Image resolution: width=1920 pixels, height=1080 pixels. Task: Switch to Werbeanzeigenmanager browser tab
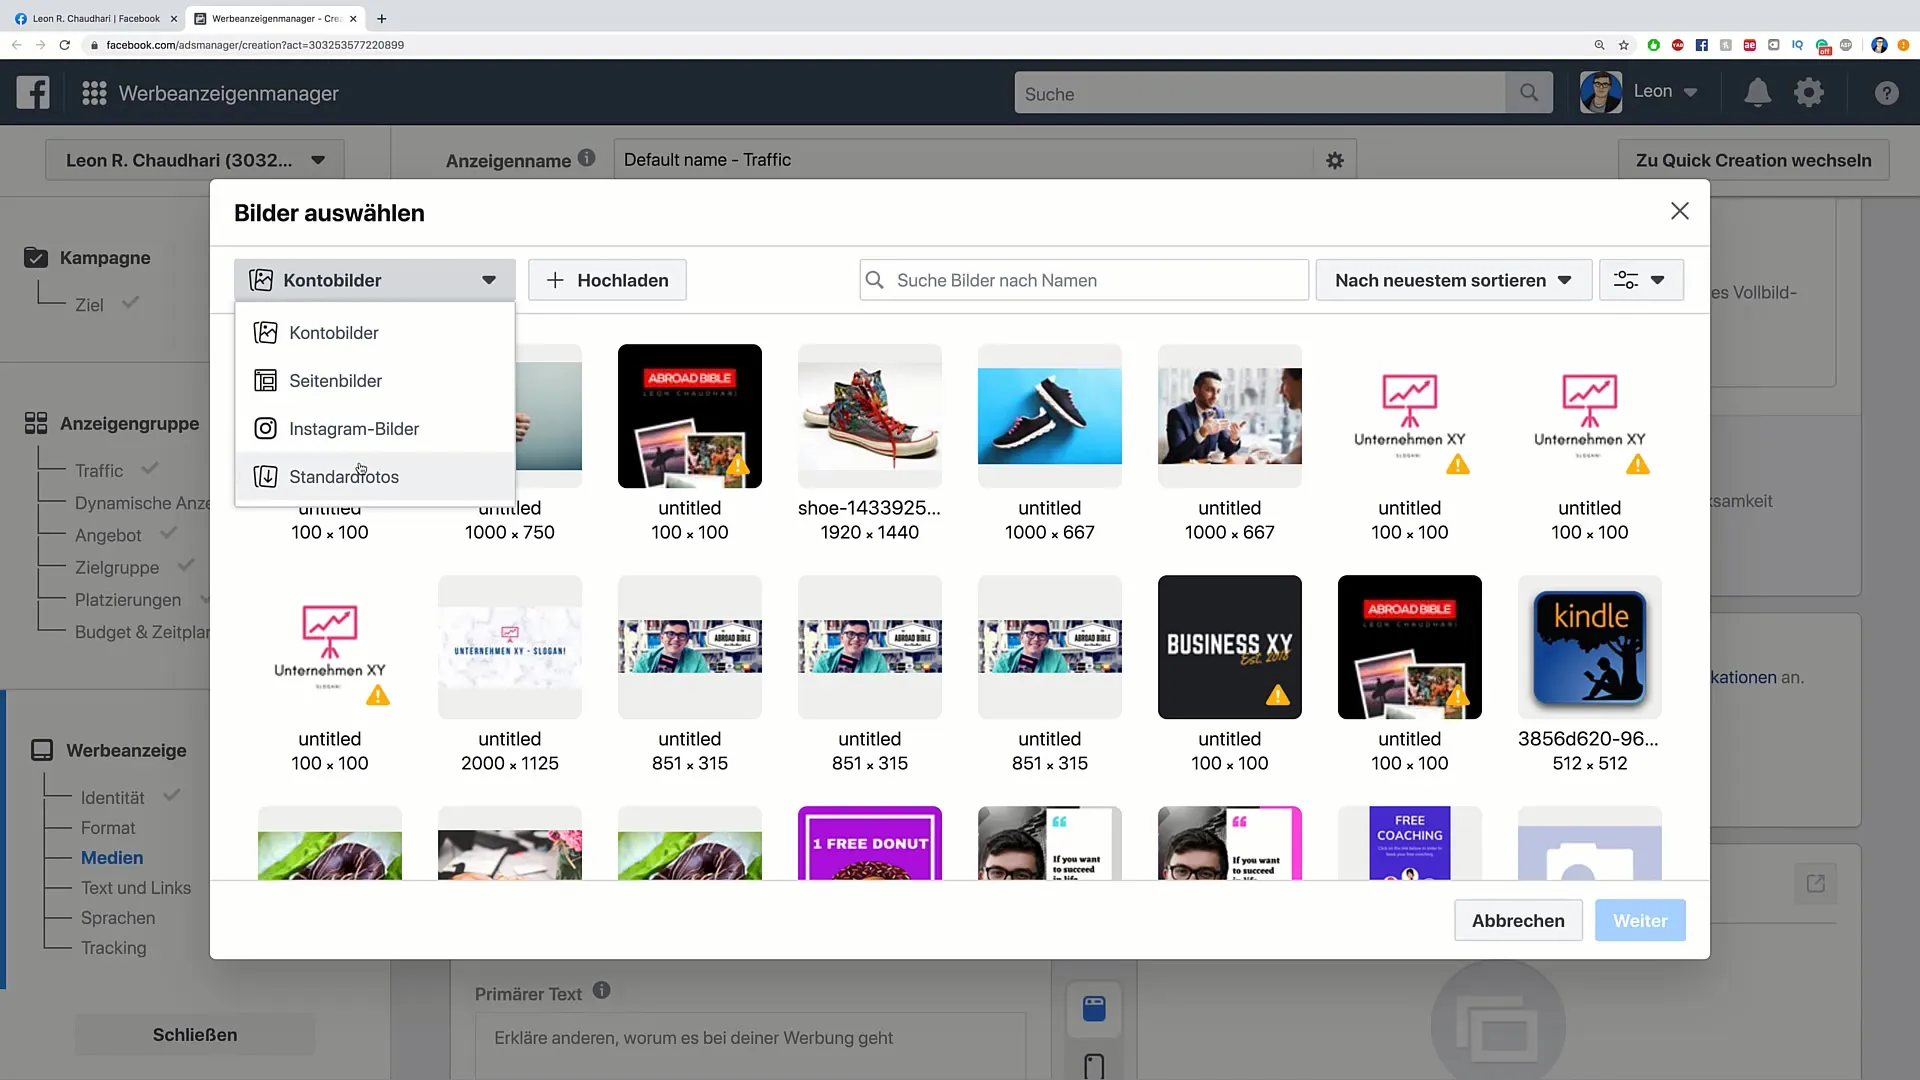click(x=275, y=18)
